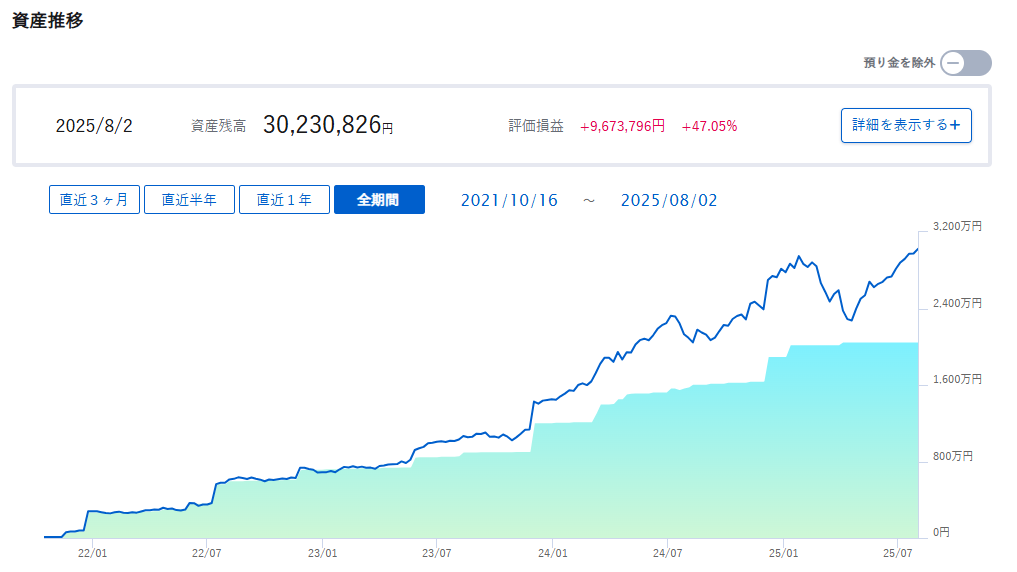
Task: Select the 全期間 period button
Action: click(x=379, y=200)
